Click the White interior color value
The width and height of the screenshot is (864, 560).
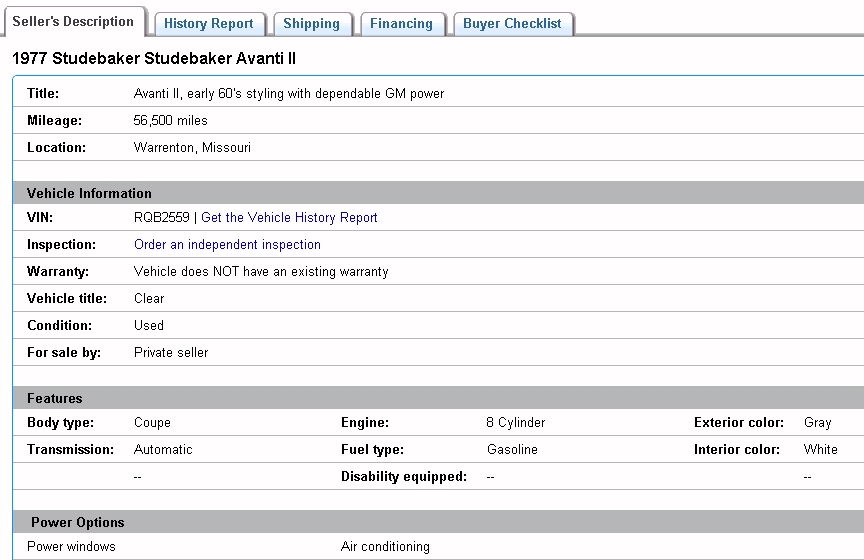820,450
